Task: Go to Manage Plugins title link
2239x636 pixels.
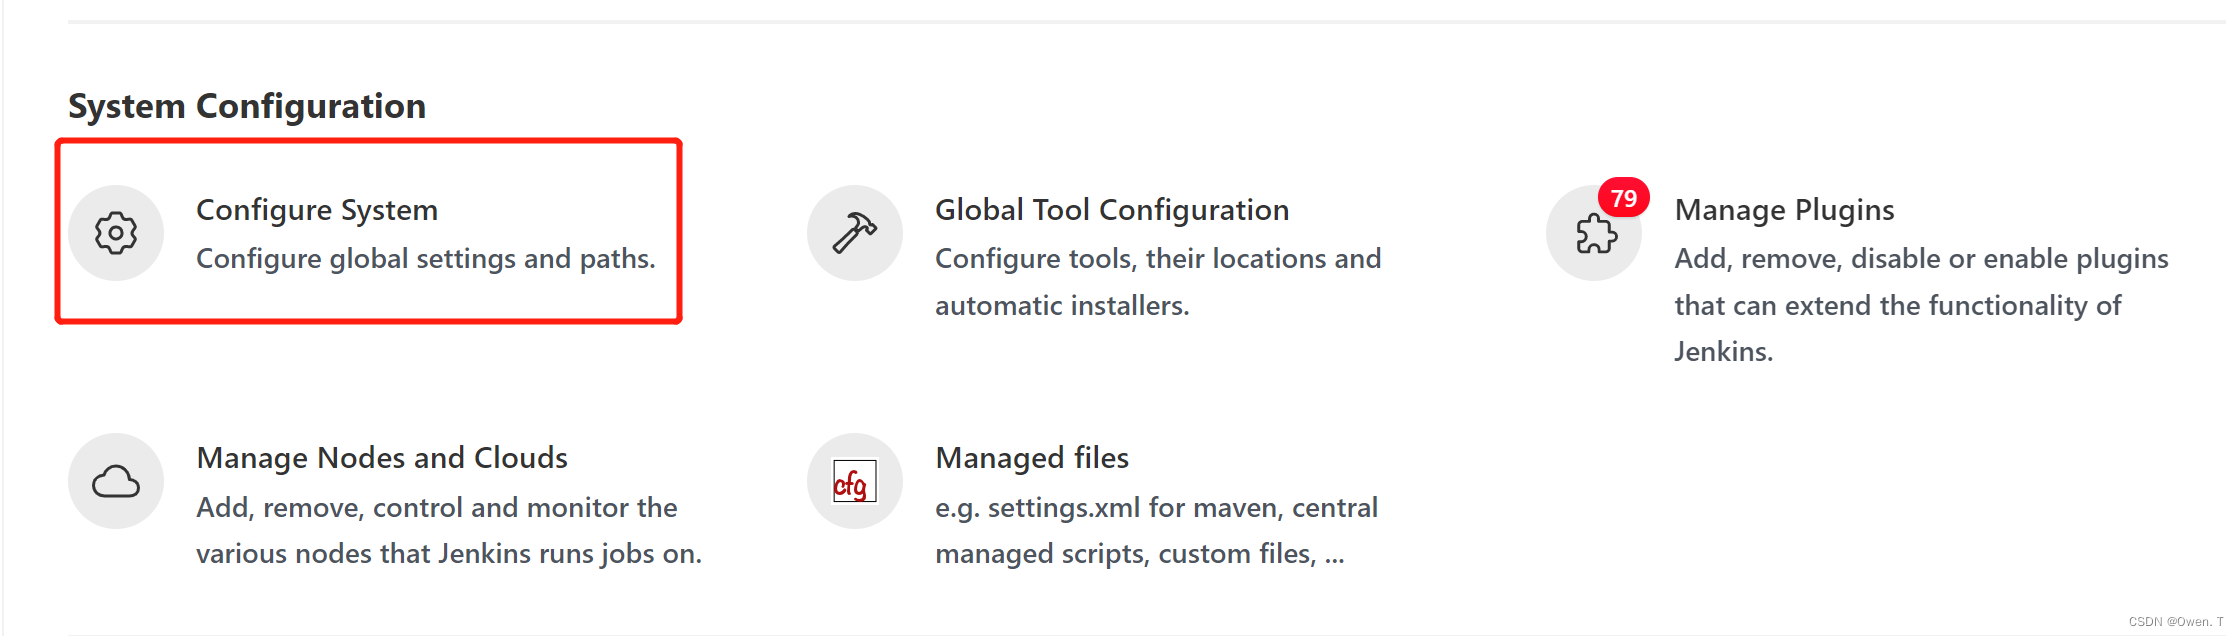Action: point(1784,210)
